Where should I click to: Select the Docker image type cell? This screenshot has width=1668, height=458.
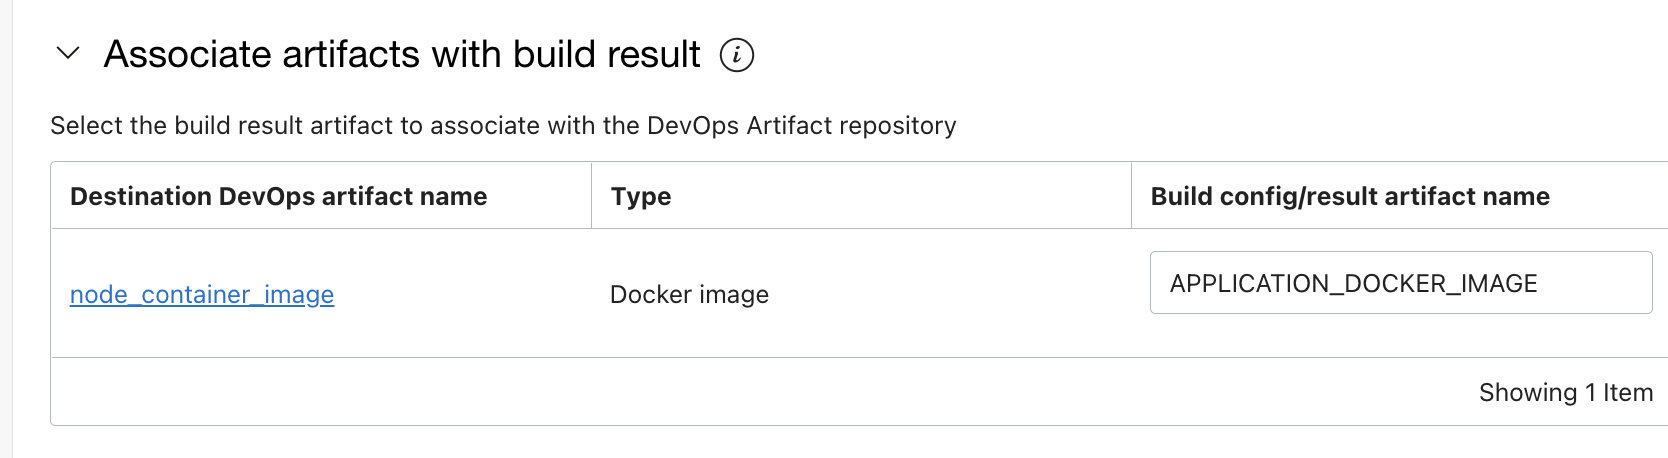click(x=690, y=294)
